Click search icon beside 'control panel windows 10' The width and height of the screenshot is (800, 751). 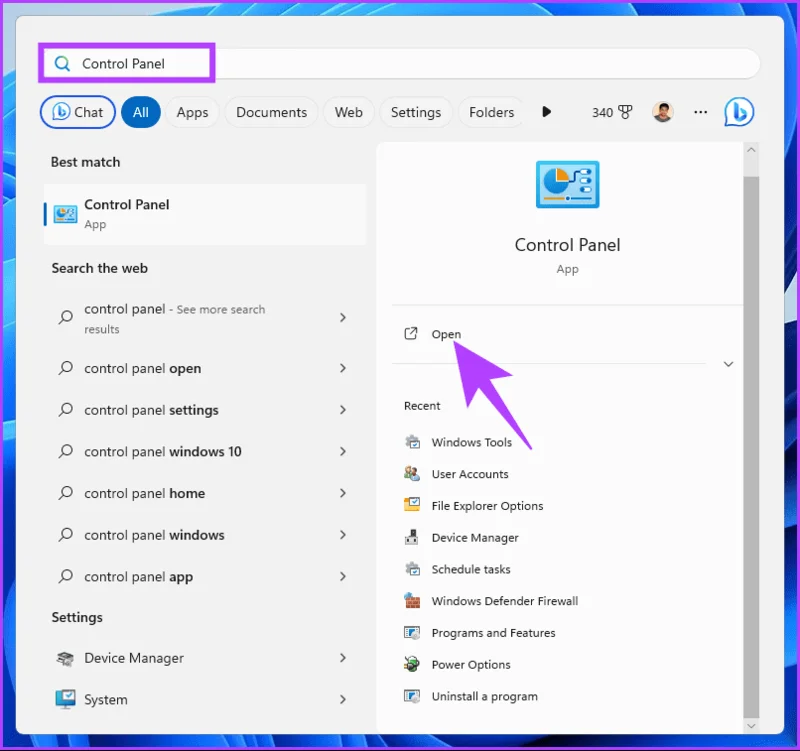[x=65, y=452]
